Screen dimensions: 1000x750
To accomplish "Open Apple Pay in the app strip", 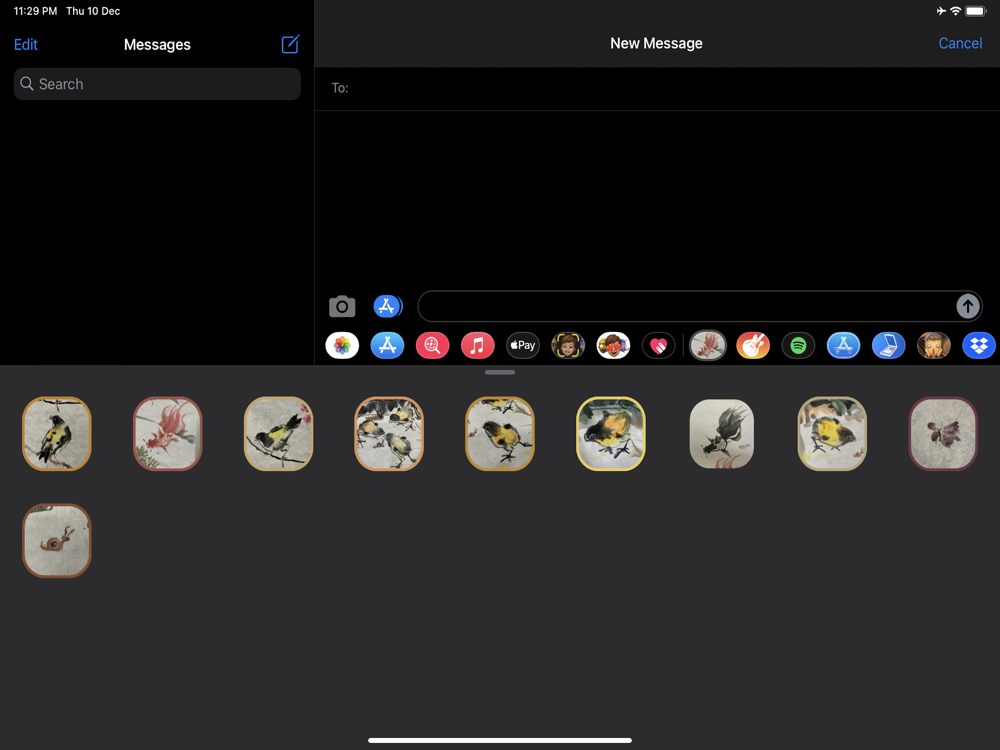I will 522,346.
